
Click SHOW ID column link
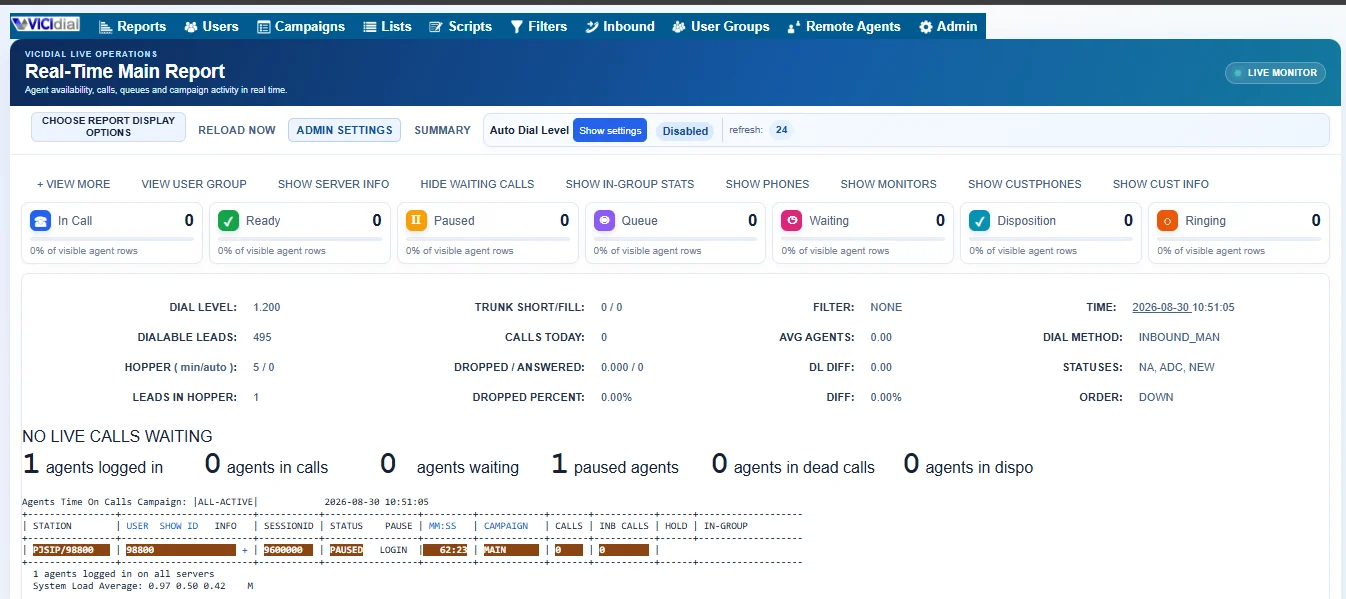click(179, 525)
